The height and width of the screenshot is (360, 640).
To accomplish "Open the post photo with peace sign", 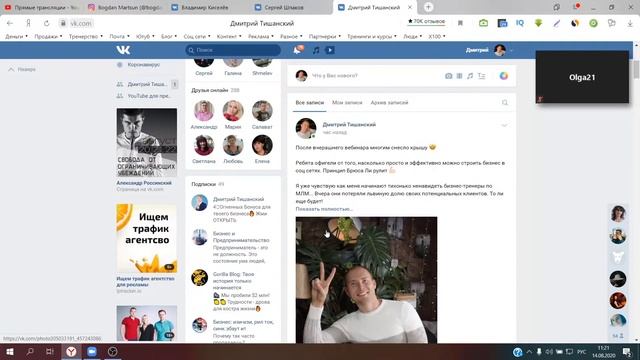I will click(x=366, y=280).
